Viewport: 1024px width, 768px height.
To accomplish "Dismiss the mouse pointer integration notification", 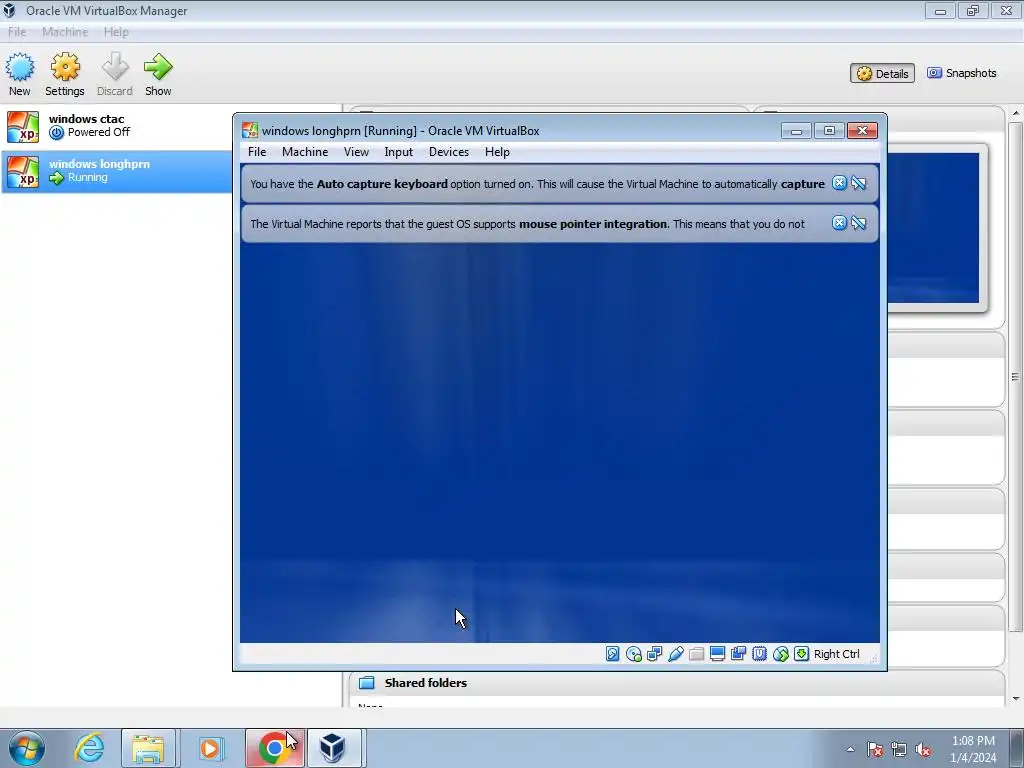I will point(839,223).
